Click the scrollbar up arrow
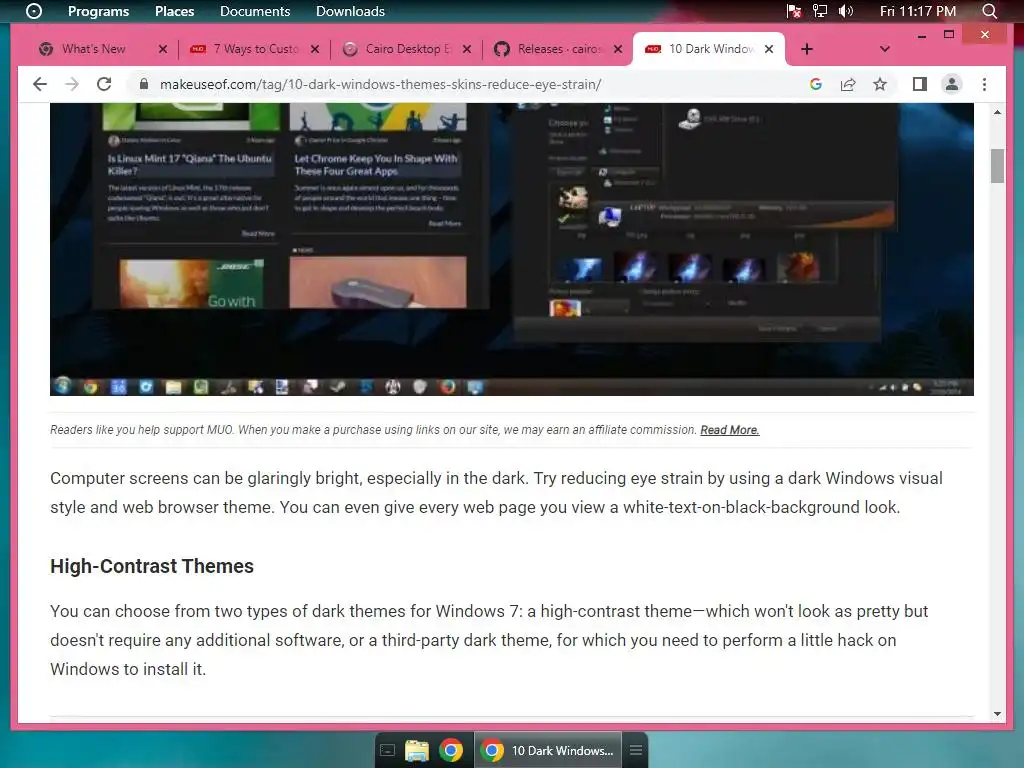Image resolution: width=1024 pixels, height=768 pixels. pos(997,112)
